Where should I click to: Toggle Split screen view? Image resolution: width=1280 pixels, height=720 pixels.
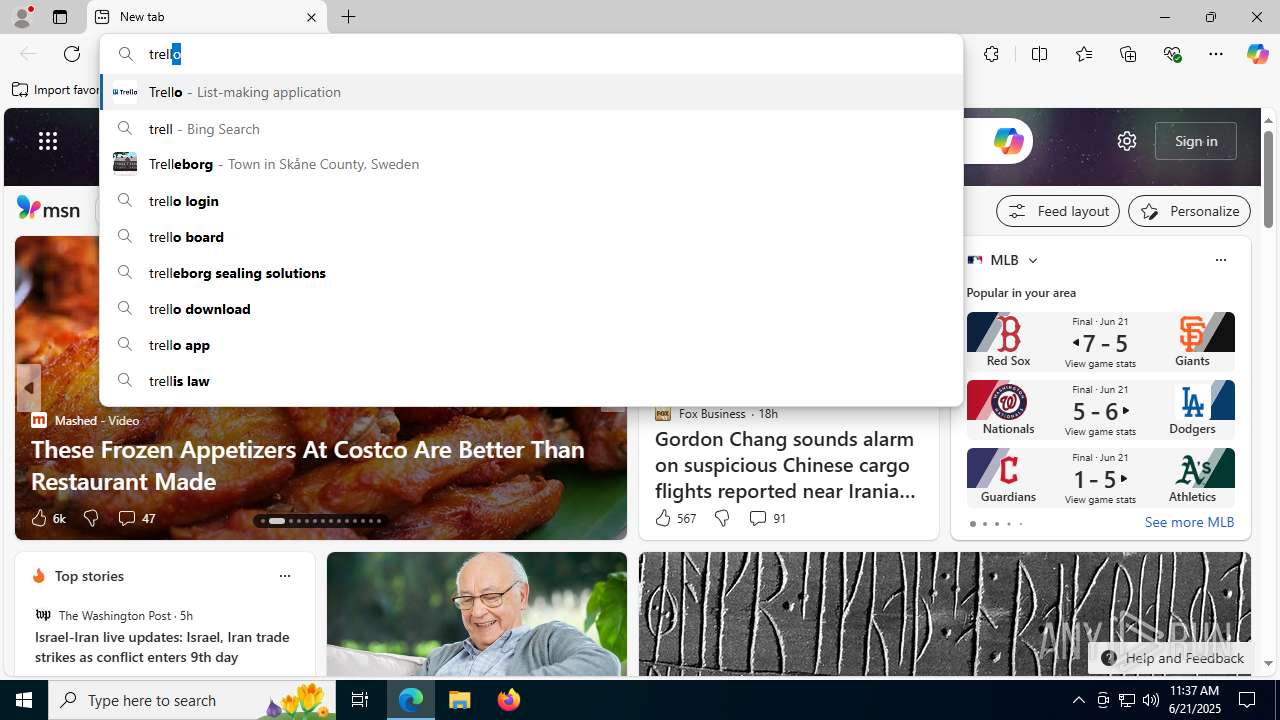[1039, 54]
